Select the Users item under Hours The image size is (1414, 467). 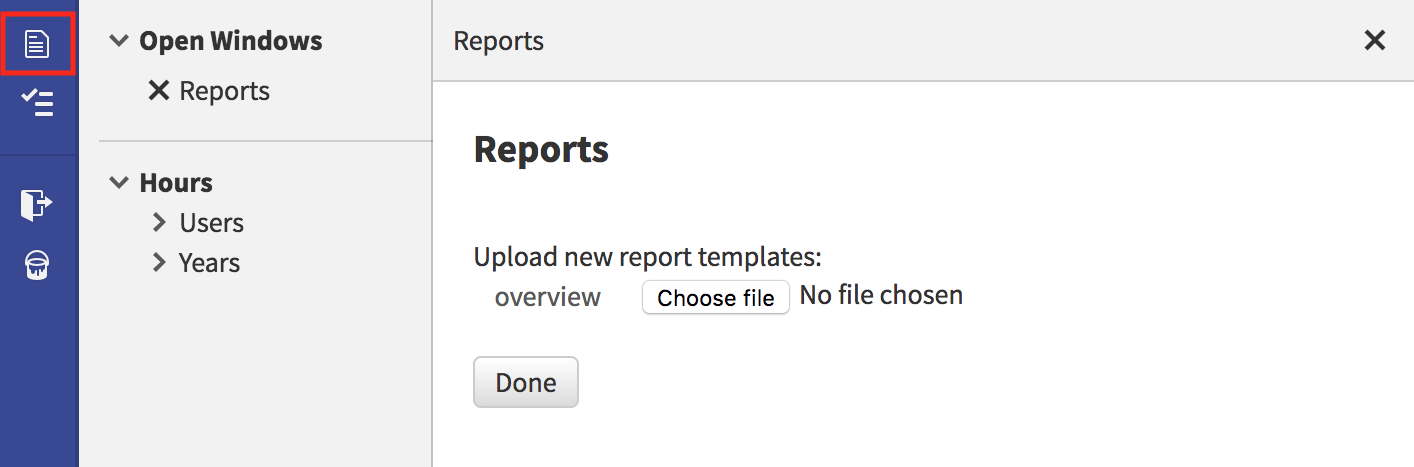tap(212, 223)
